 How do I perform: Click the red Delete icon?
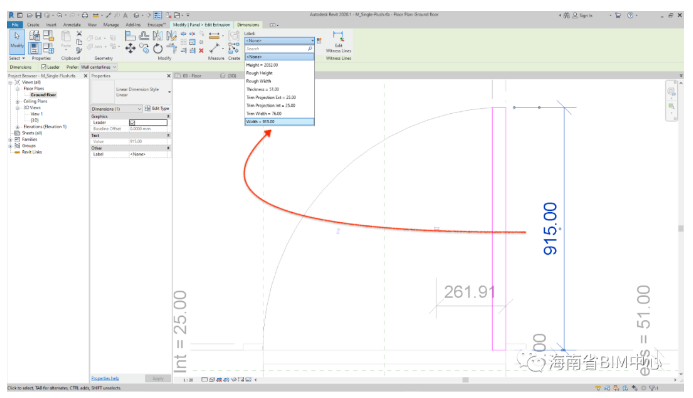(x=201, y=51)
